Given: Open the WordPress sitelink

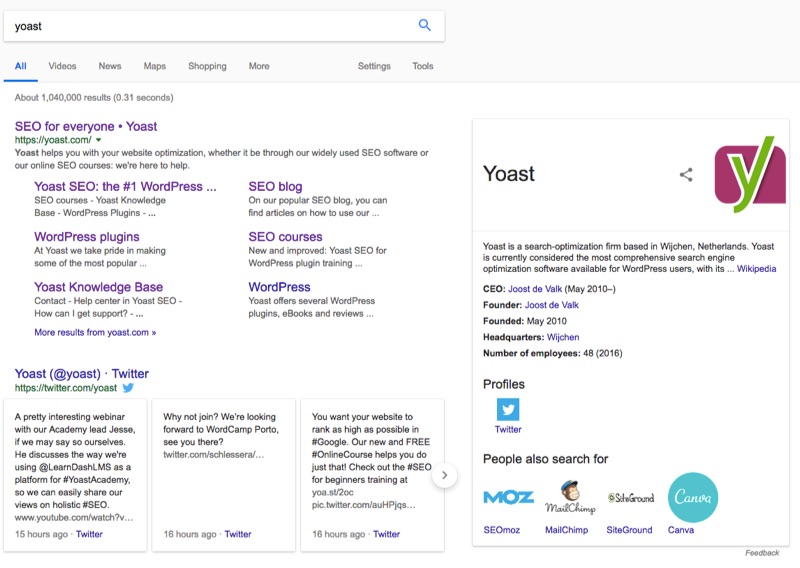Looking at the screenshot, I should [x=279, y=287].
